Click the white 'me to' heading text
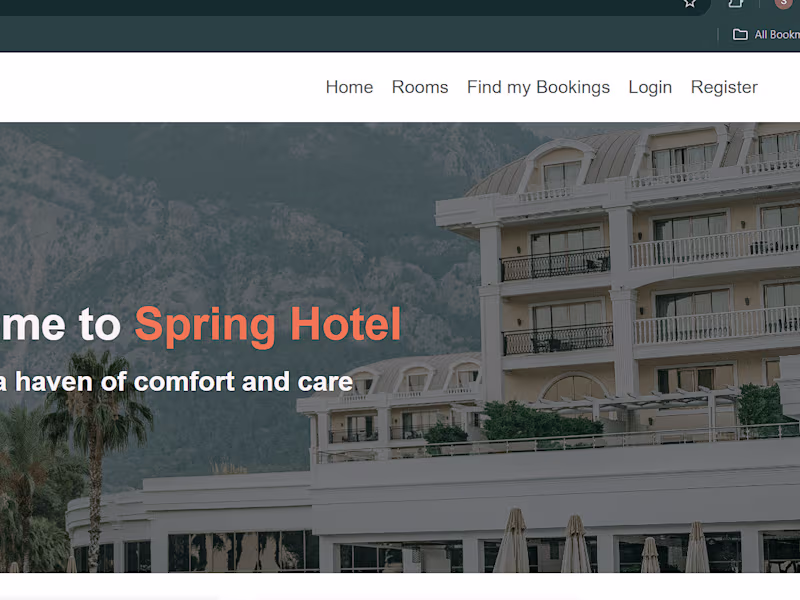Viewport: 800px width, 600px height. 60,324
